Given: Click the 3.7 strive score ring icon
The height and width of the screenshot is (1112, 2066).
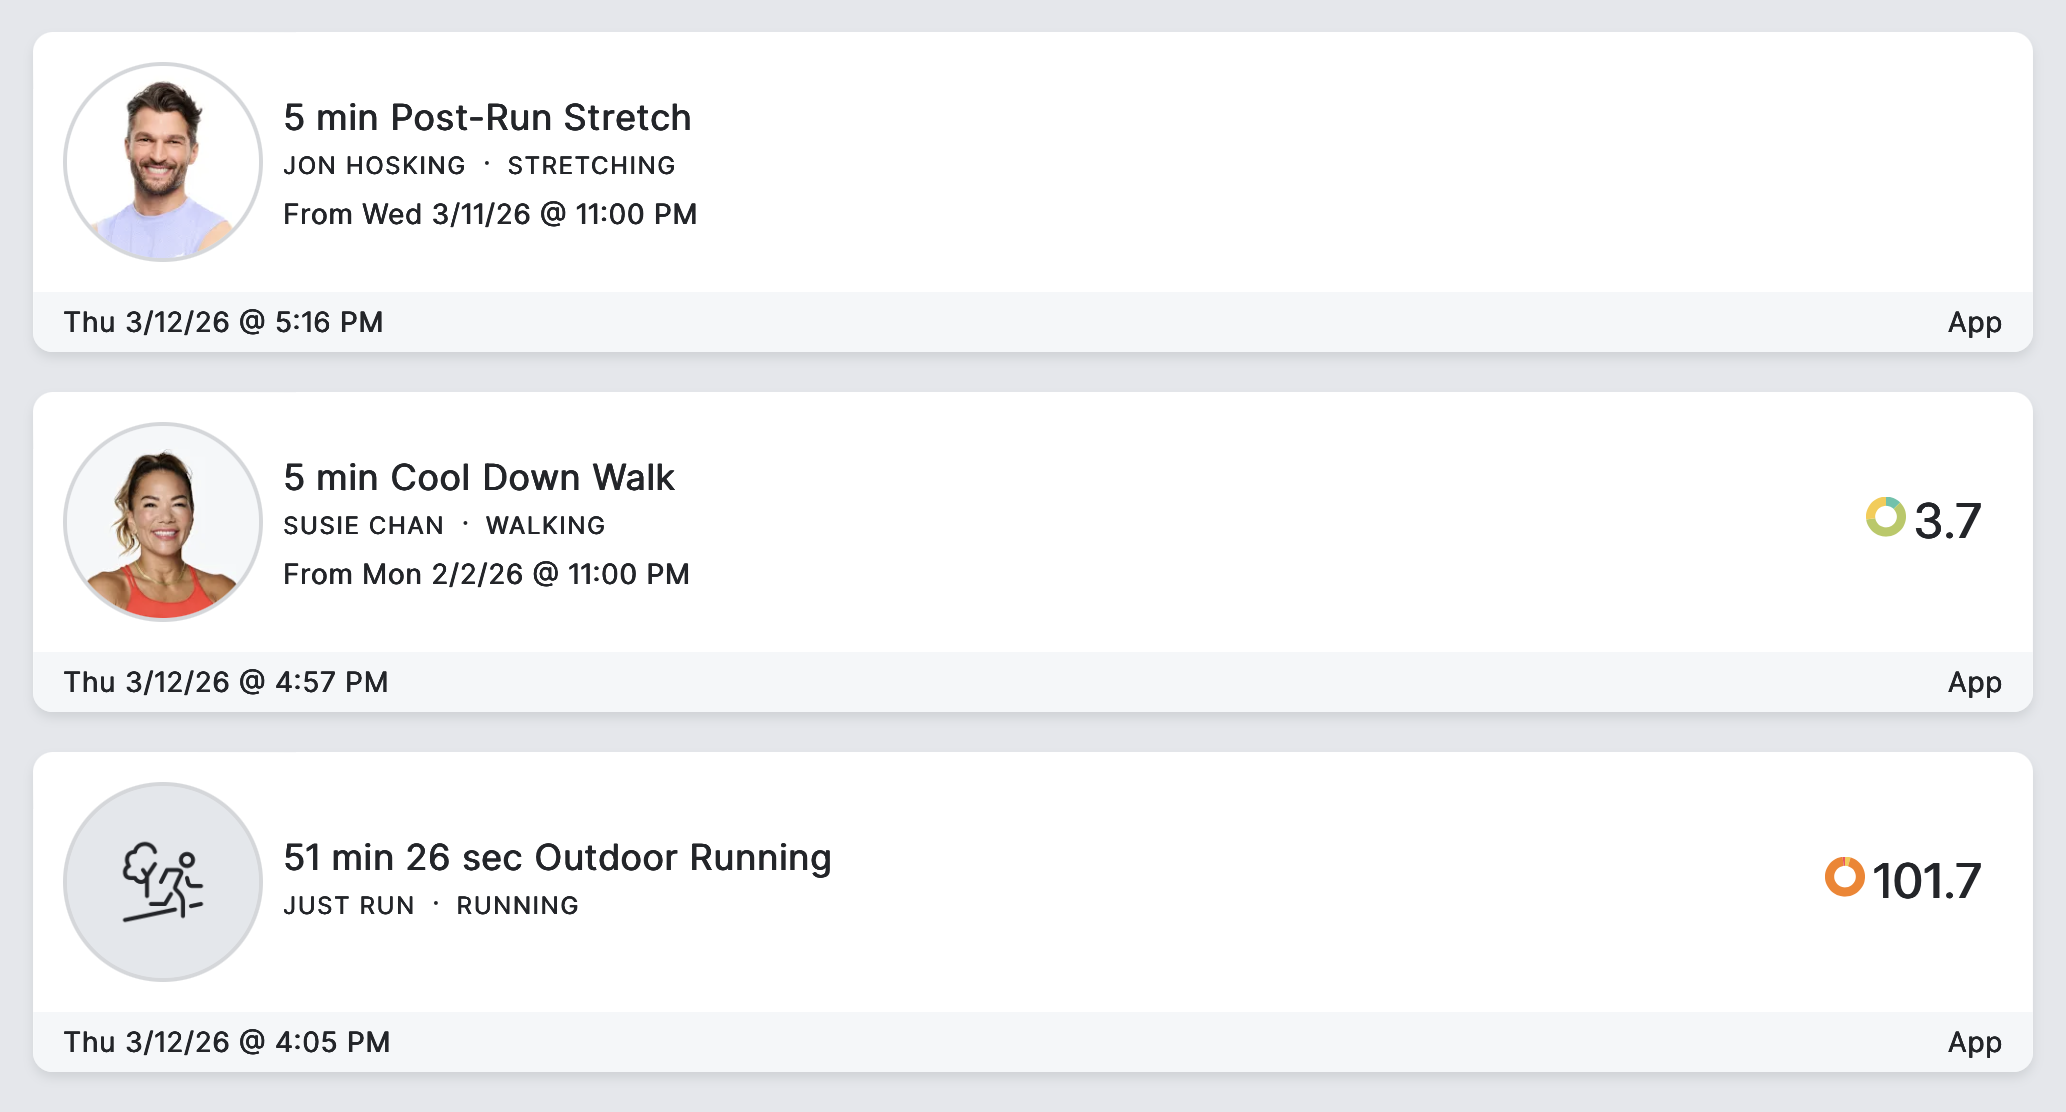Looking at the screenshot, I should (1885, 517).
